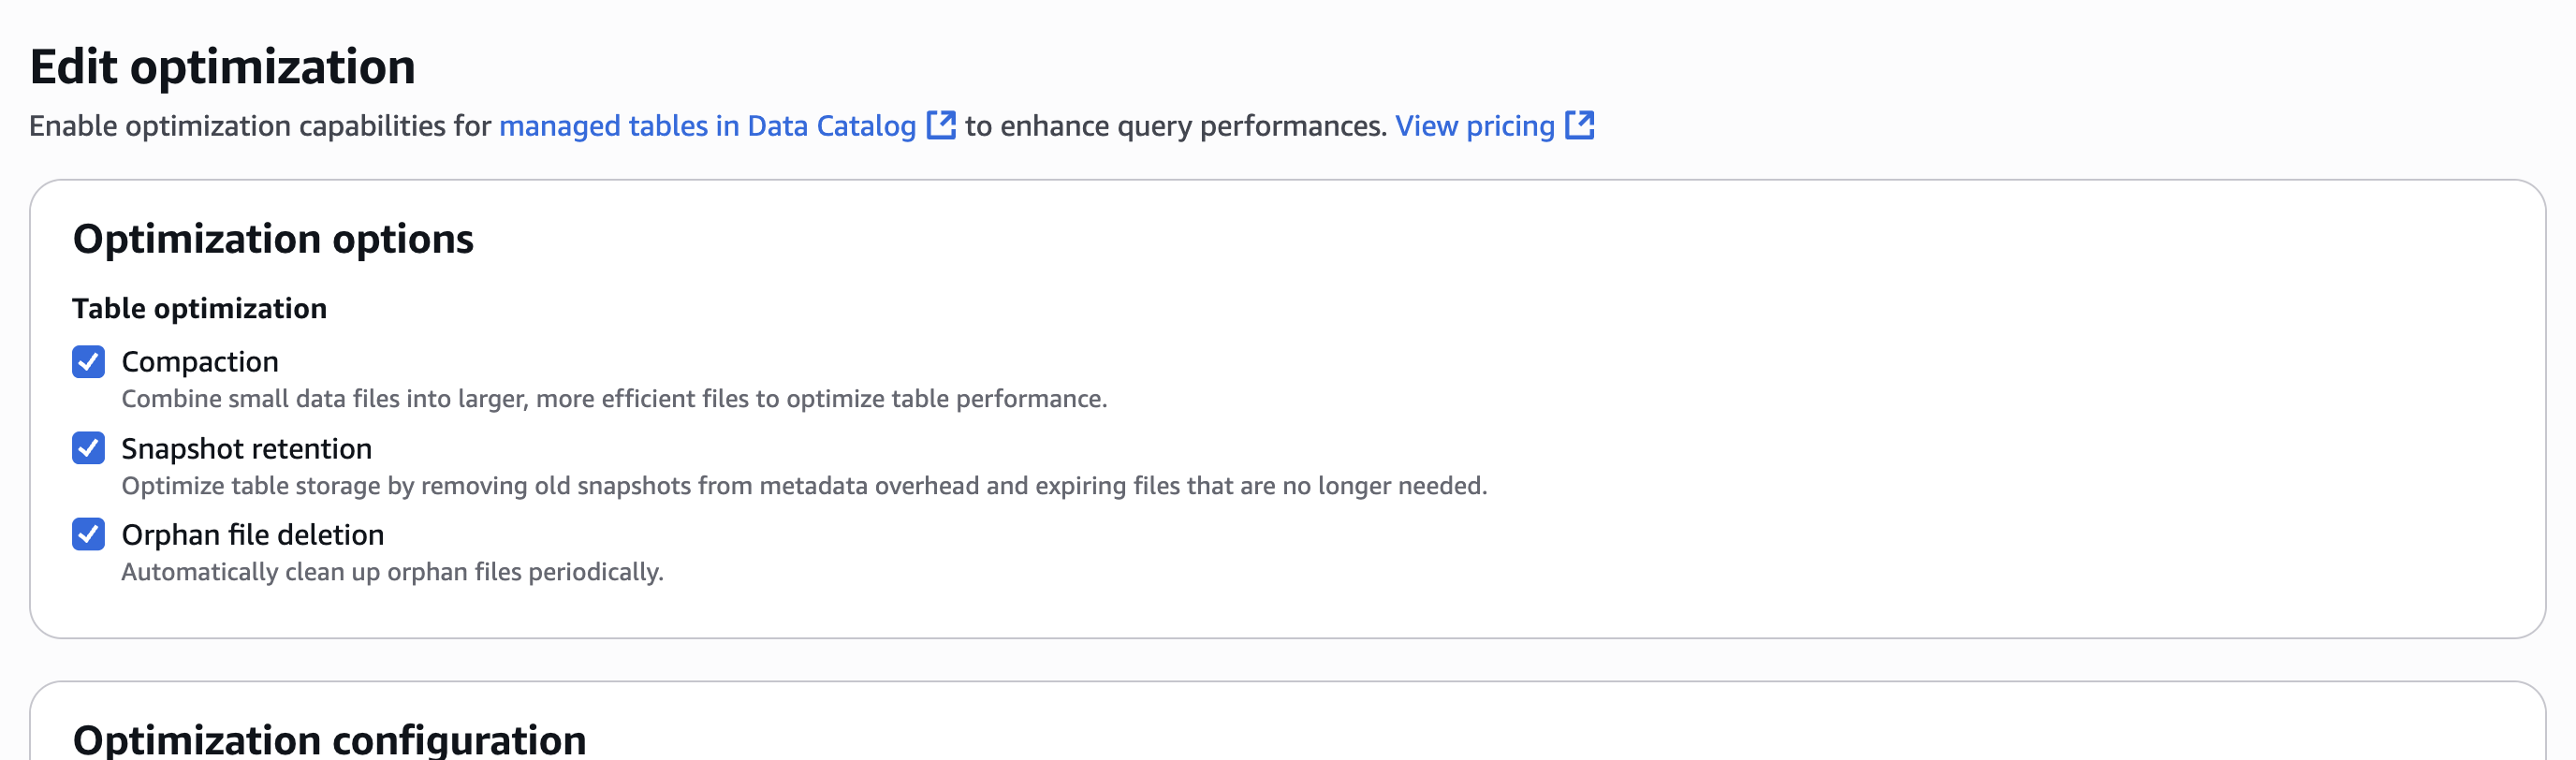Click the Compaction description text
This screenshot has width=2576, height=760.
(614, 397)
